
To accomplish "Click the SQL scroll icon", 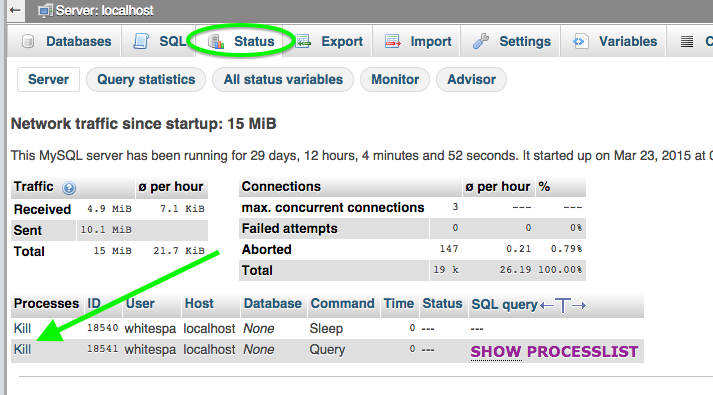I will [x=141, y=41].
